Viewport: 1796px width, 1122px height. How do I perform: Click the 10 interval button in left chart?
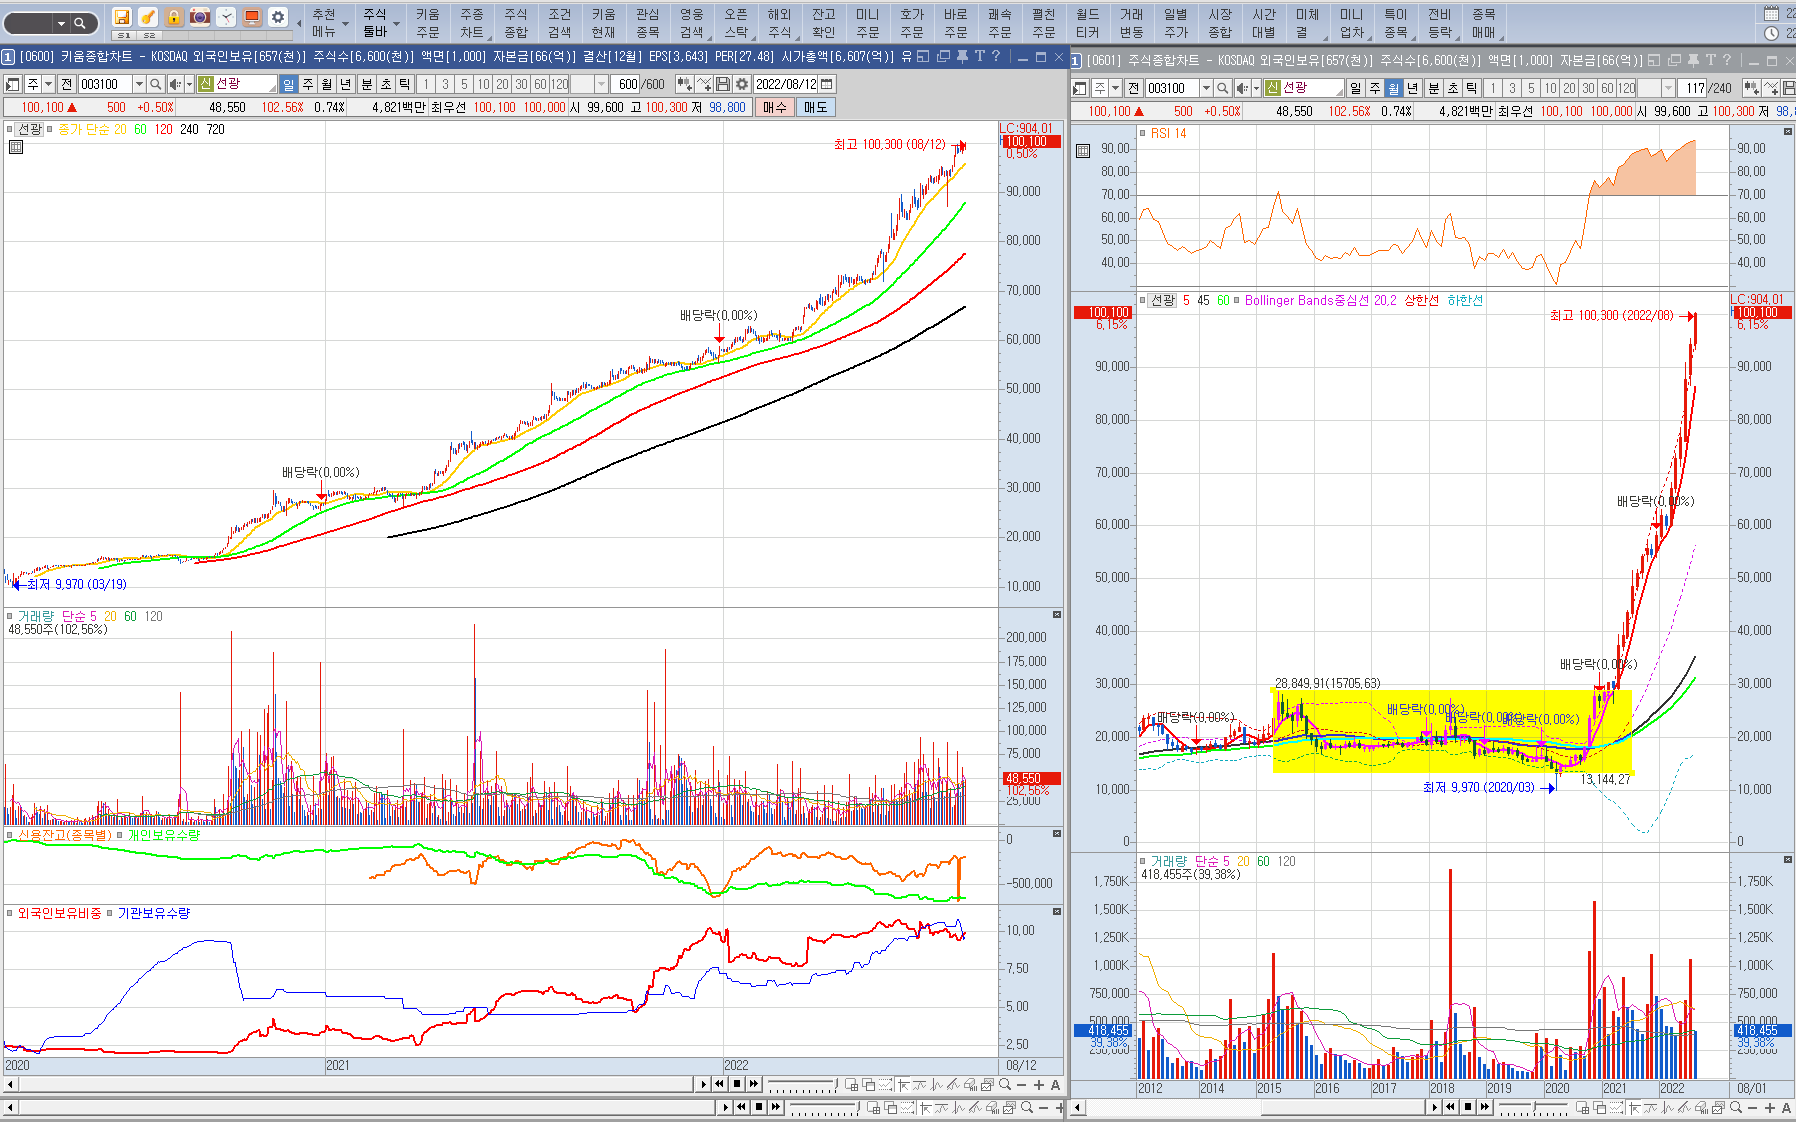point(483,85)
